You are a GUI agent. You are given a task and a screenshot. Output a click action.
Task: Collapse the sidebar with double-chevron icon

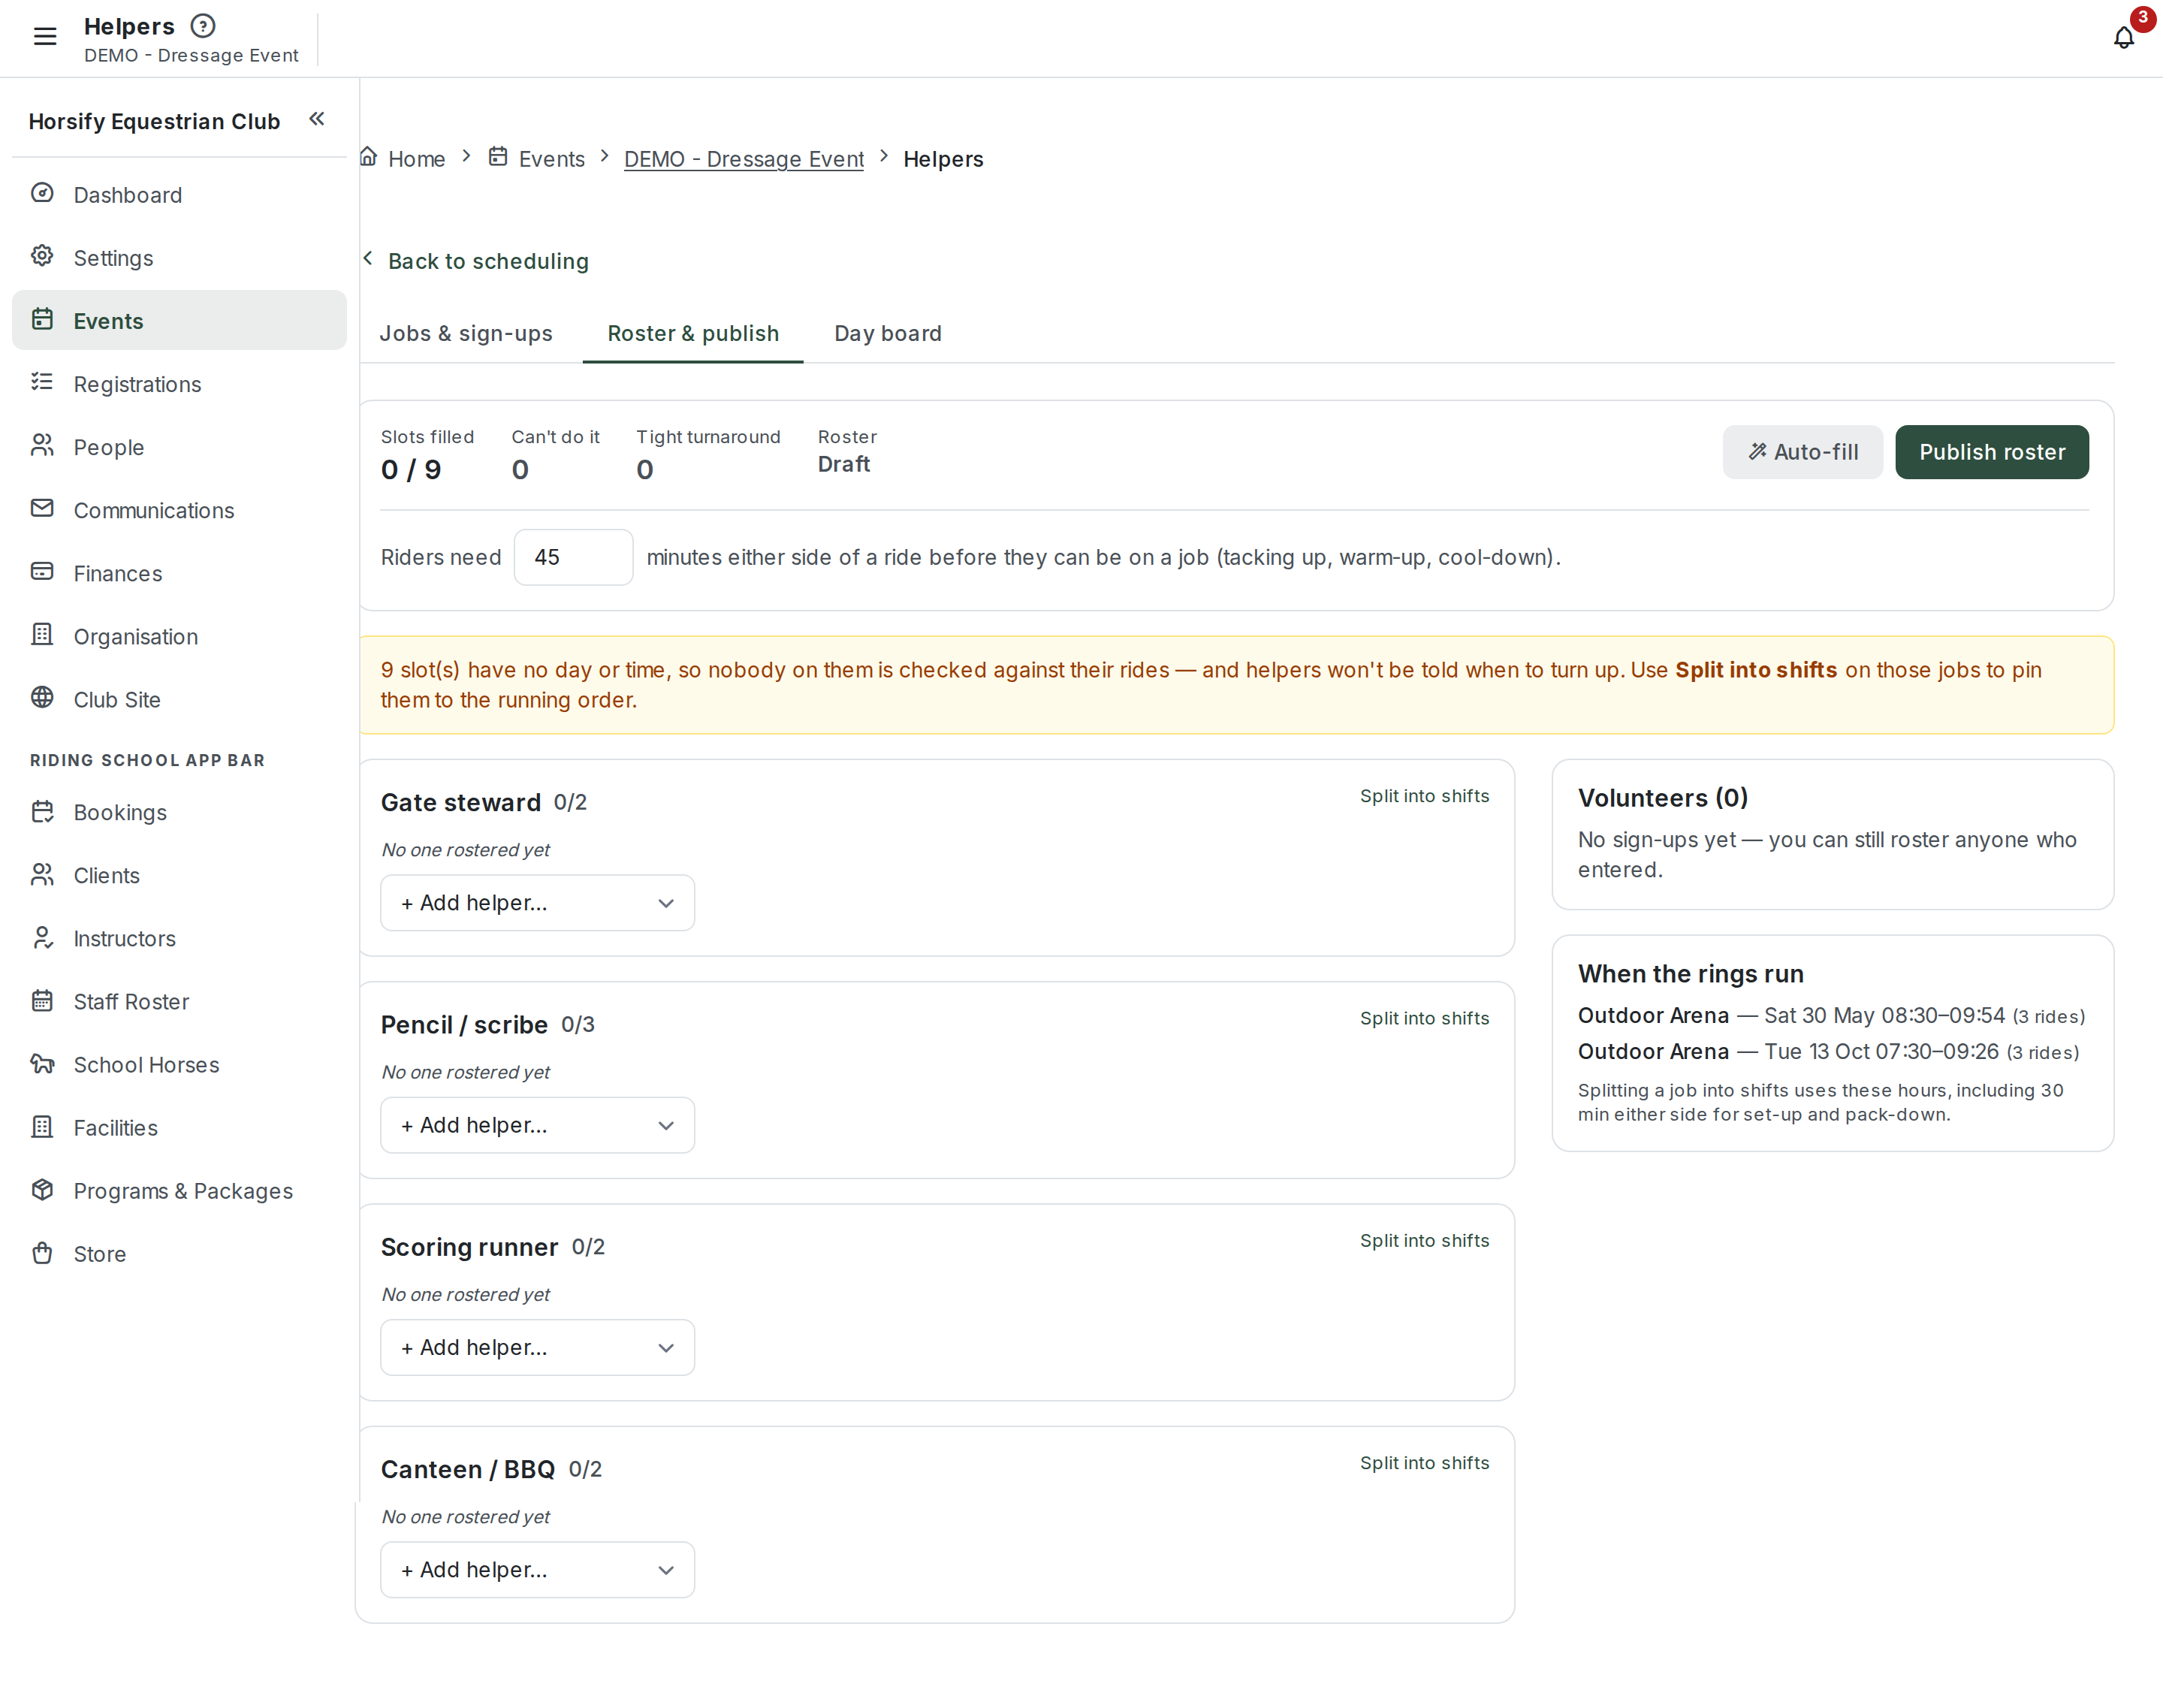(x=317, y=119)
